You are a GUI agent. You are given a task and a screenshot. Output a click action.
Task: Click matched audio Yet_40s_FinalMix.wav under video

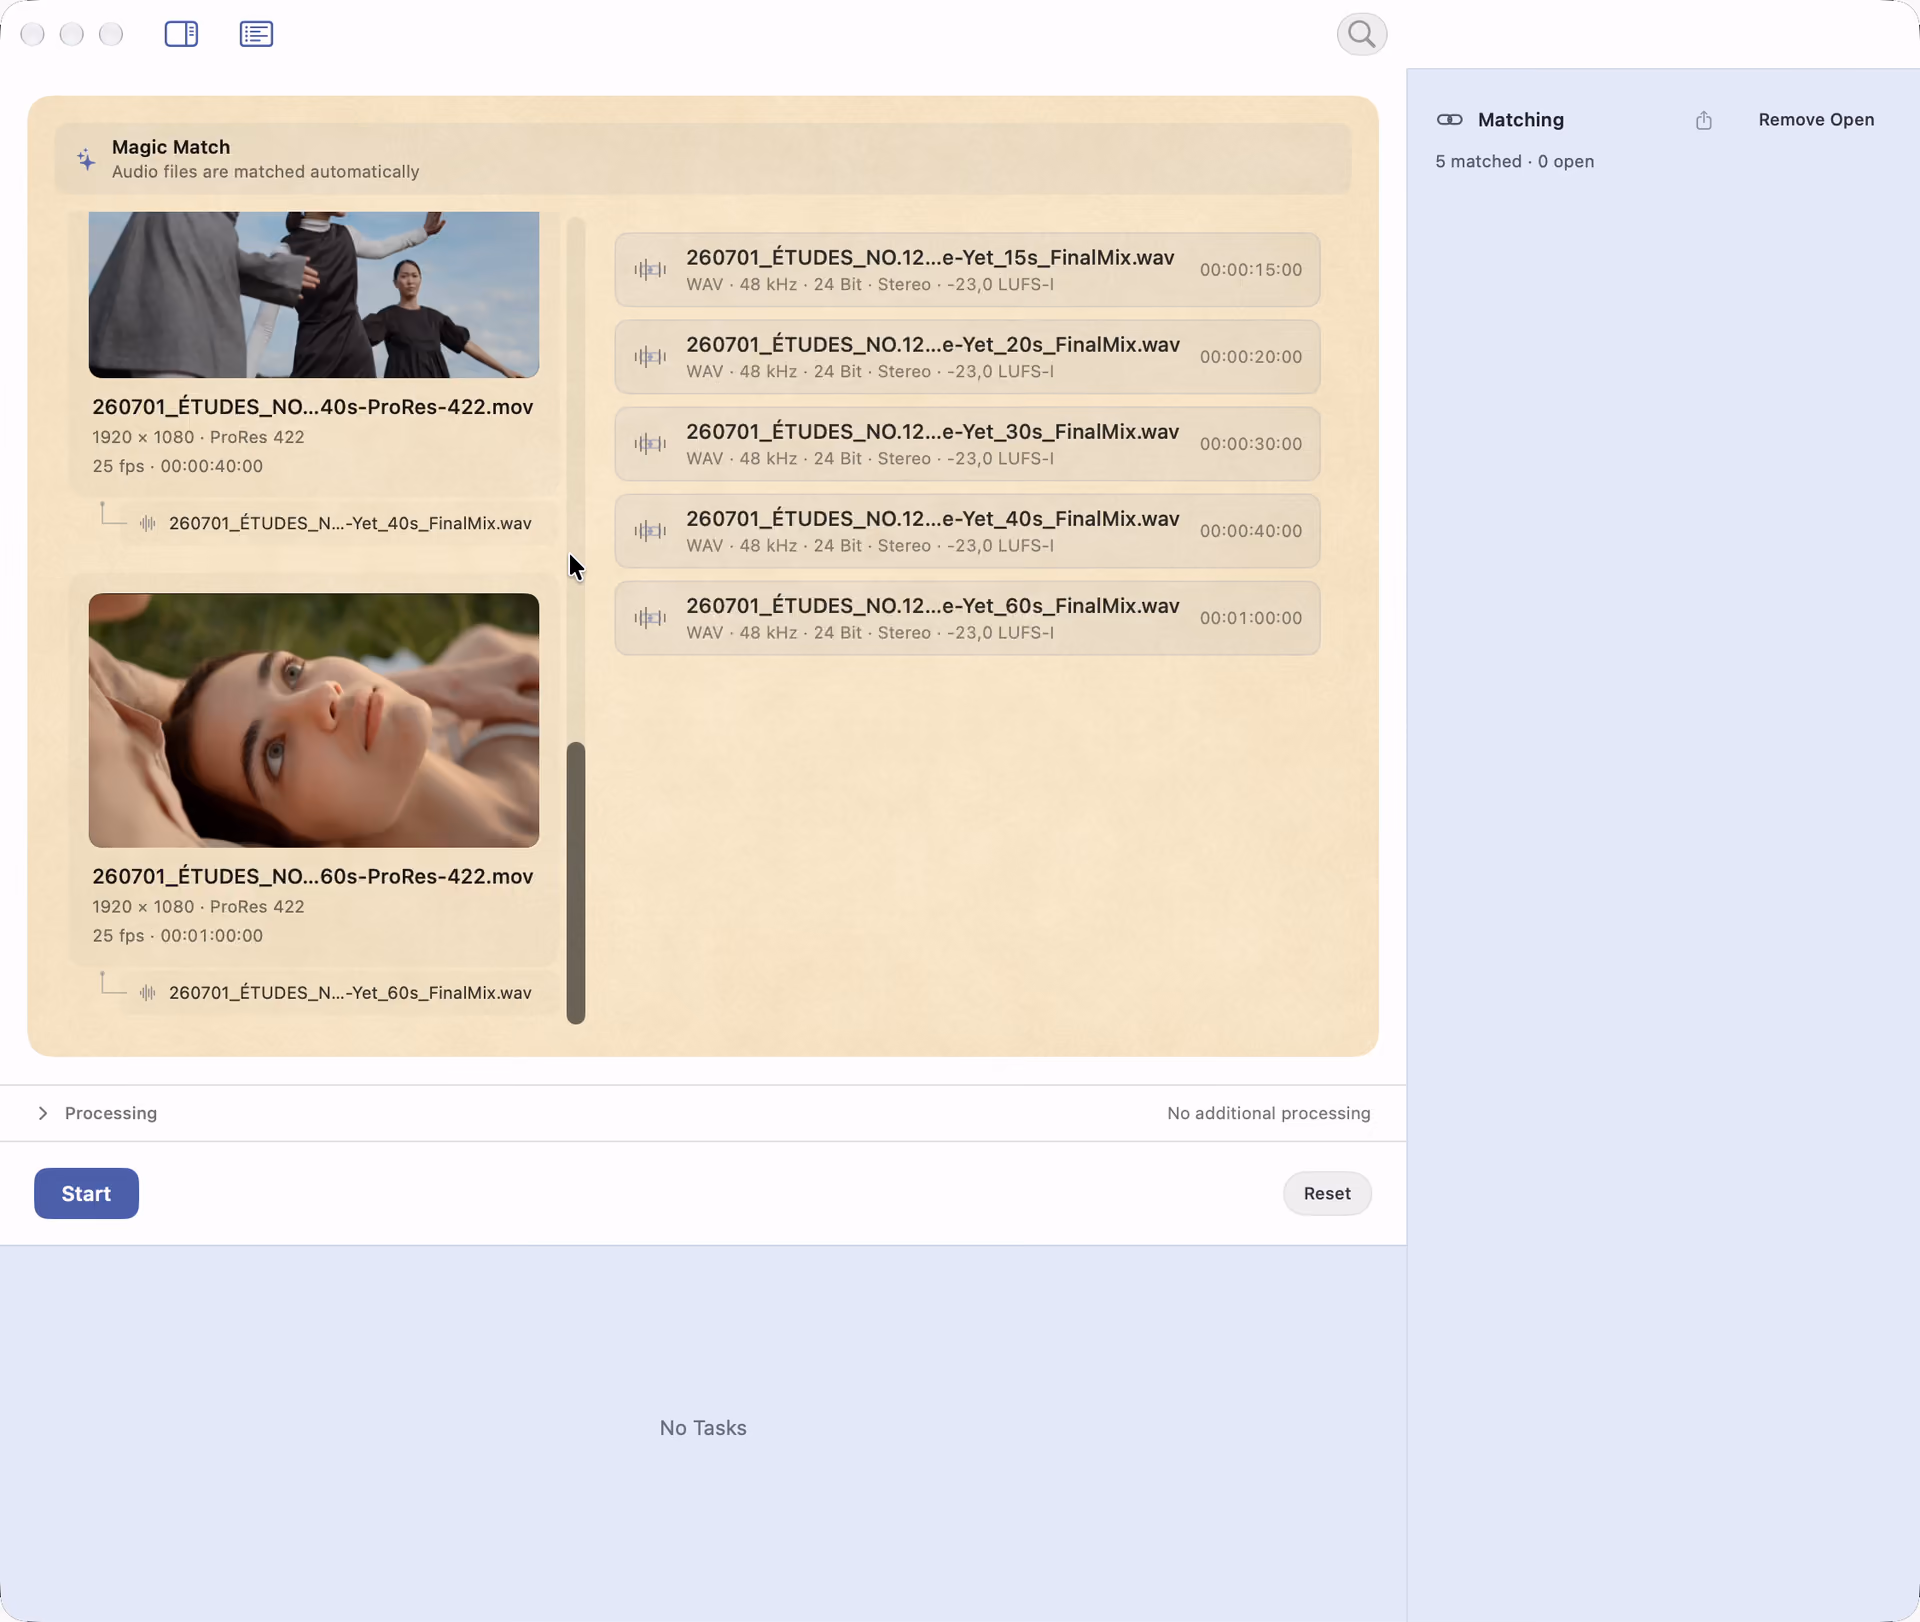pos(340,523)
